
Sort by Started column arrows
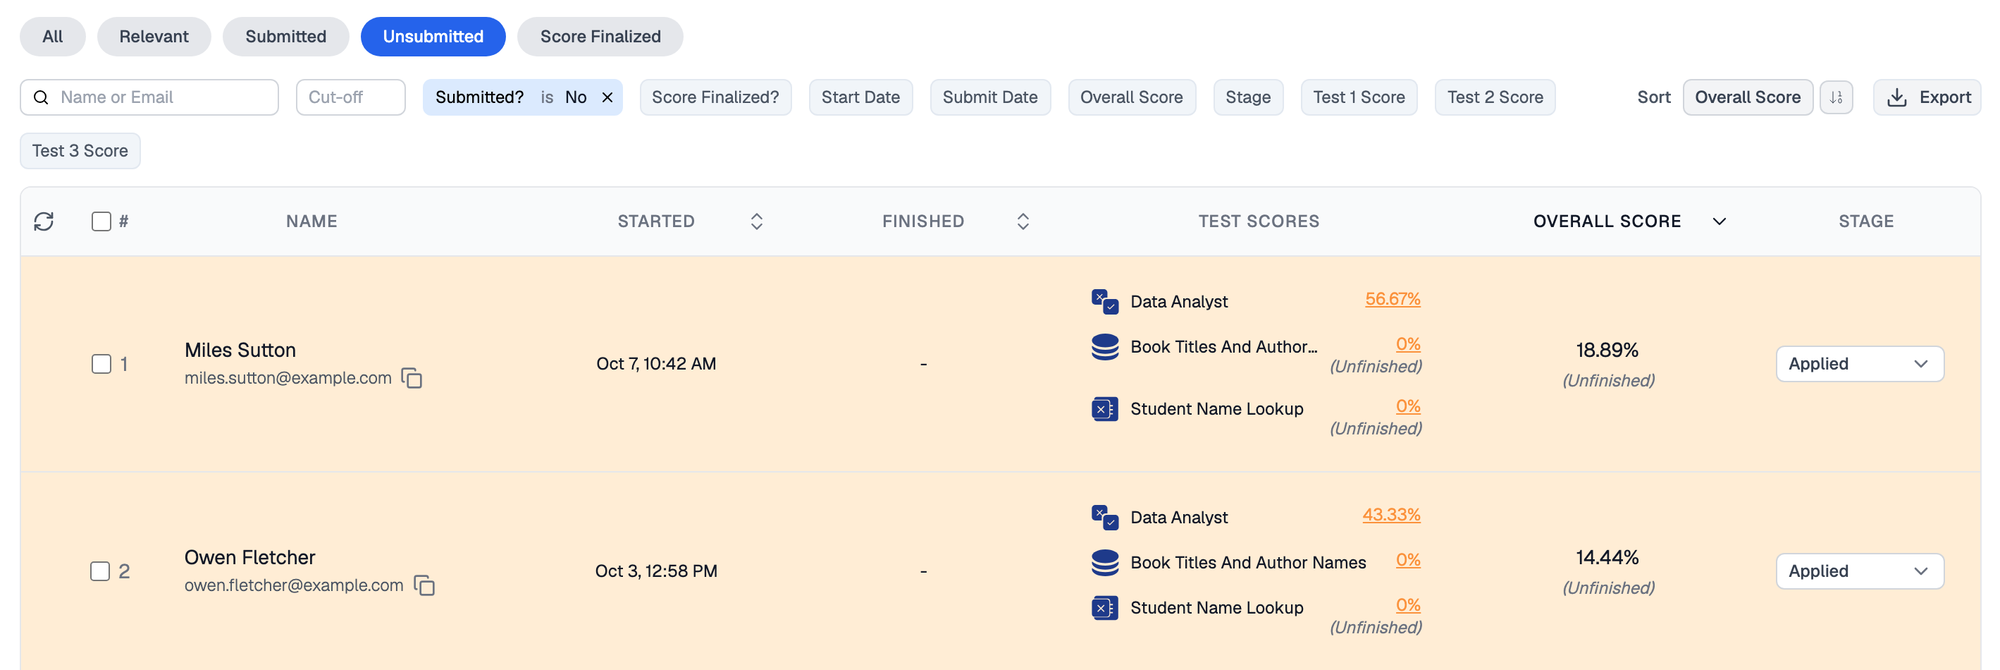point(757,221)
